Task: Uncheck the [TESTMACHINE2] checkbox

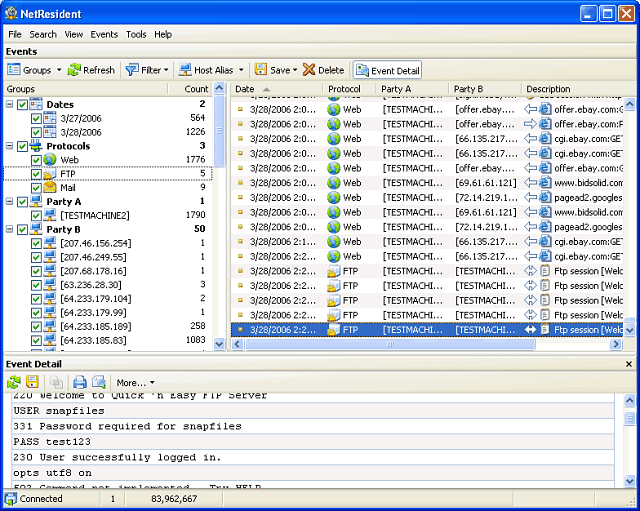Action: [36, 216]
